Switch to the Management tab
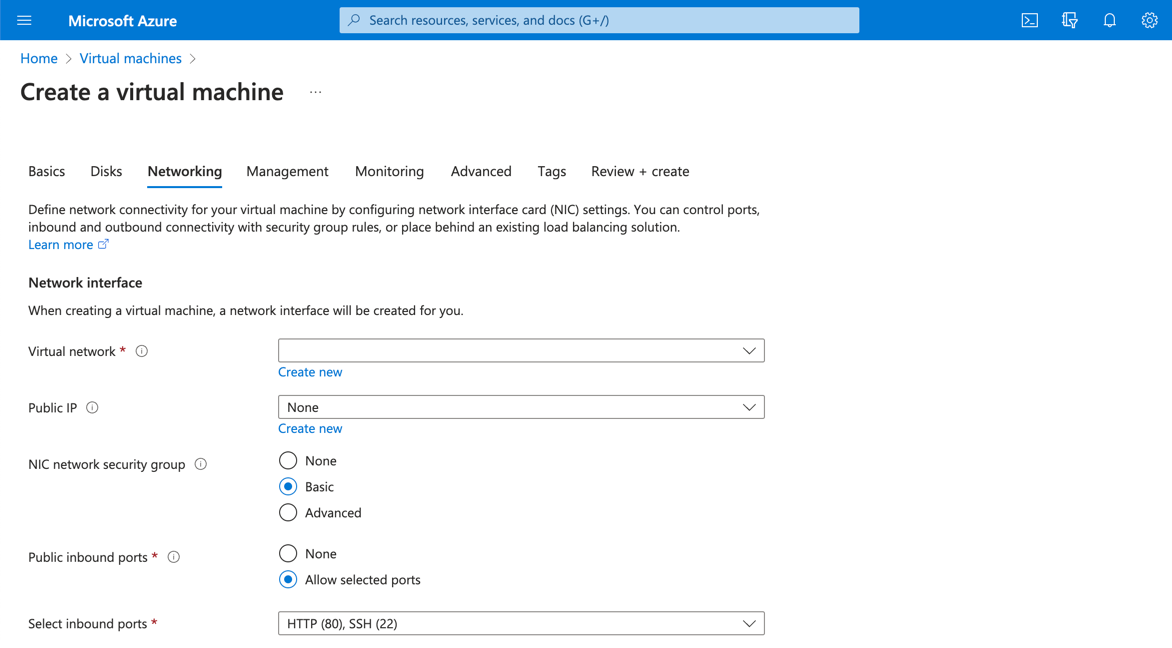The width and height of the screenshot is (1172, 648). [287, 171]
